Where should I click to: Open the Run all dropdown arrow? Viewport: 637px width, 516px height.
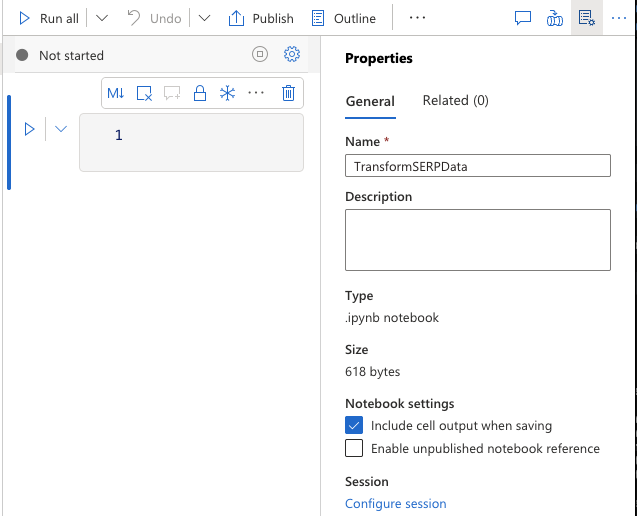pyautogui.click(x=102, y=18)
